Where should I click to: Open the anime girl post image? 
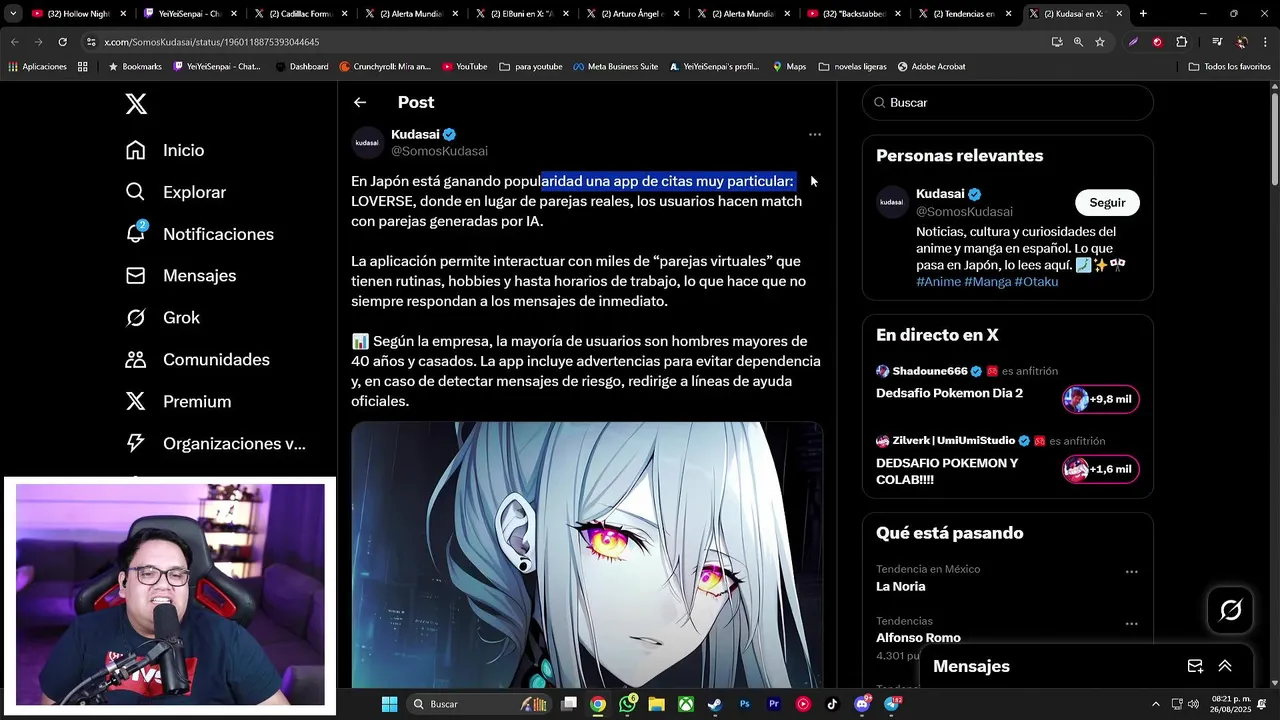[x=587, y=555]
